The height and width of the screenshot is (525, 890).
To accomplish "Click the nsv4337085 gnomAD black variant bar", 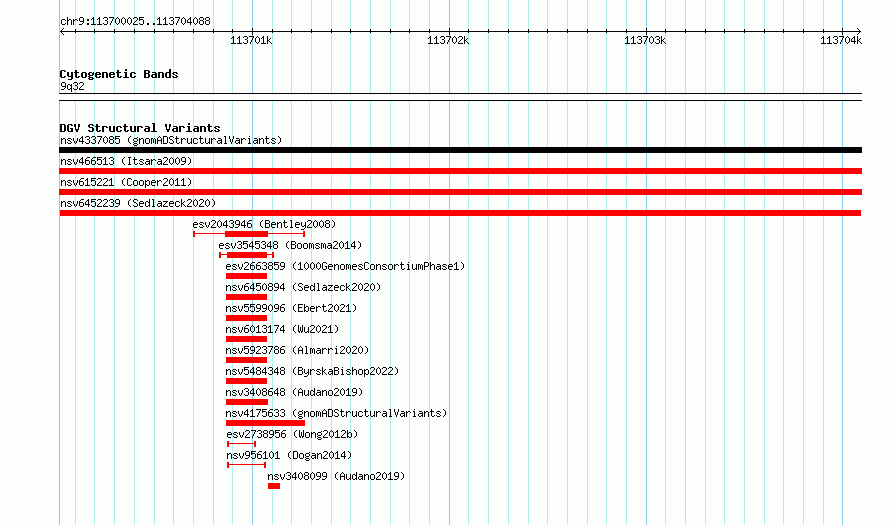I will click(460, 150).
